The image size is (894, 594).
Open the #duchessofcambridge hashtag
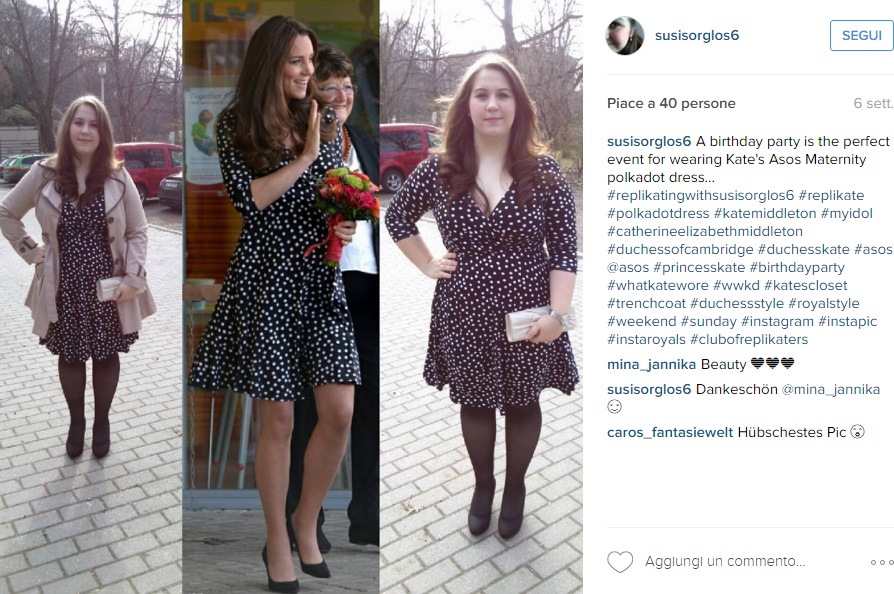pos(680,250)
